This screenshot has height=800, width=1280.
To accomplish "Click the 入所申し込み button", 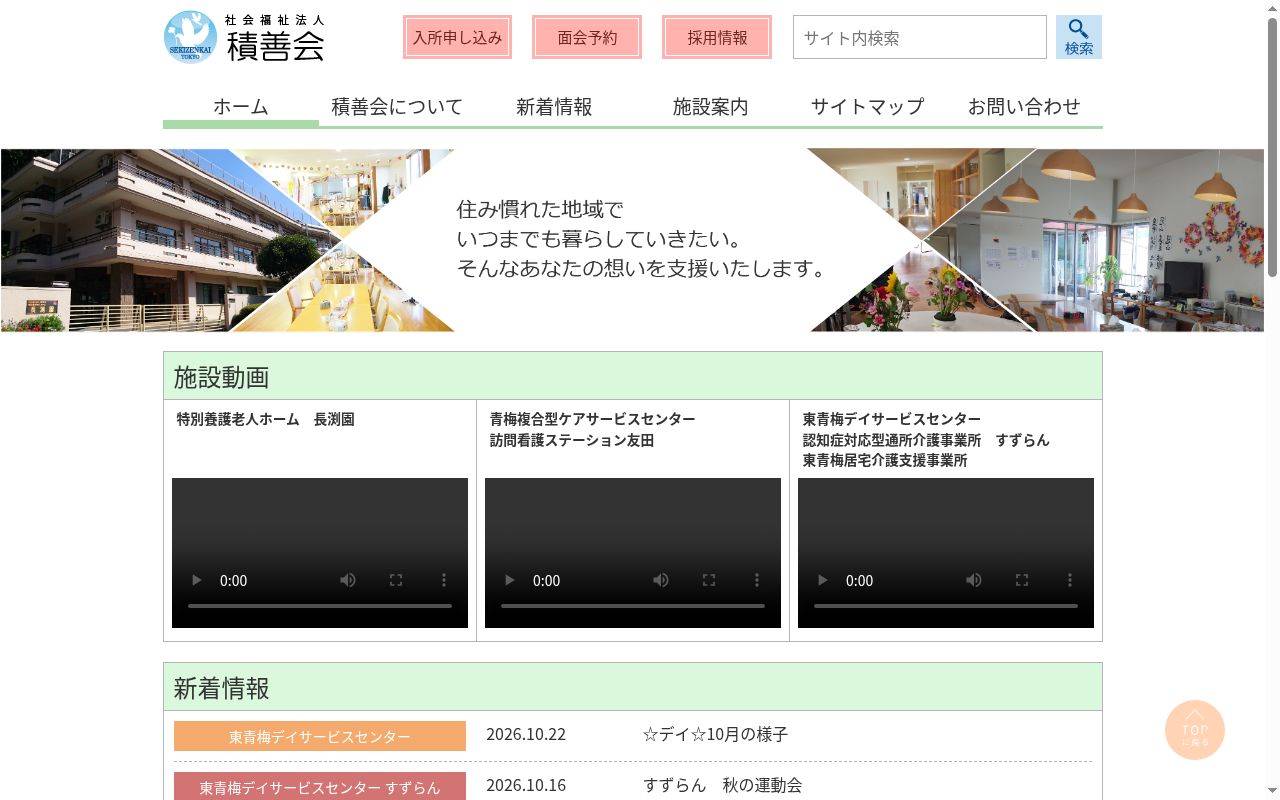I will pos(457,37).
